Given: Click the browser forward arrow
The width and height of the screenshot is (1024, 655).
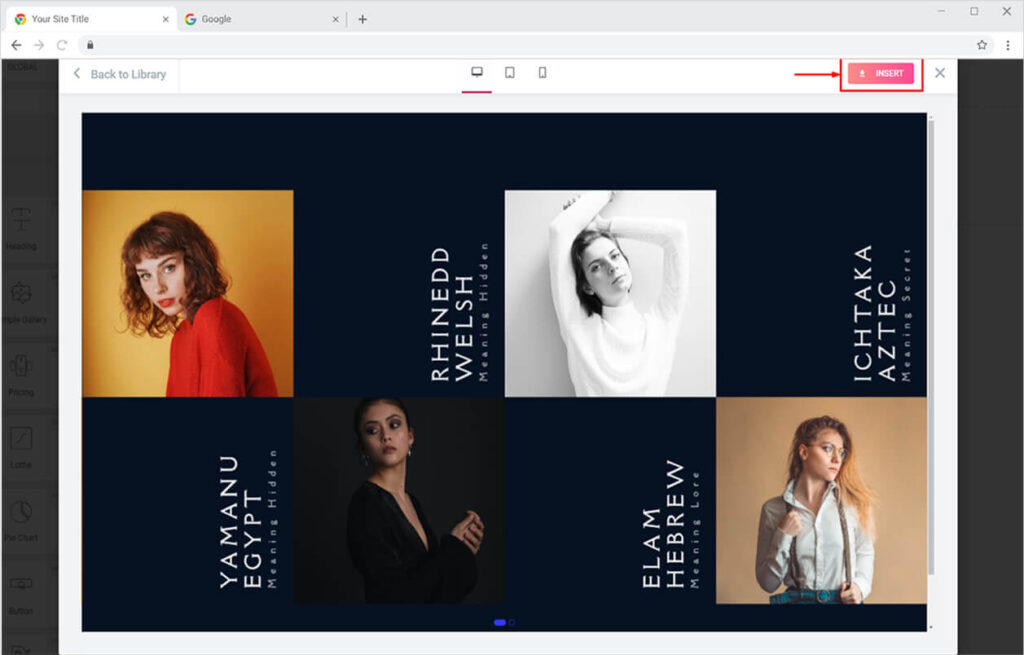Looking at the screenshot, I should [39, 45].
